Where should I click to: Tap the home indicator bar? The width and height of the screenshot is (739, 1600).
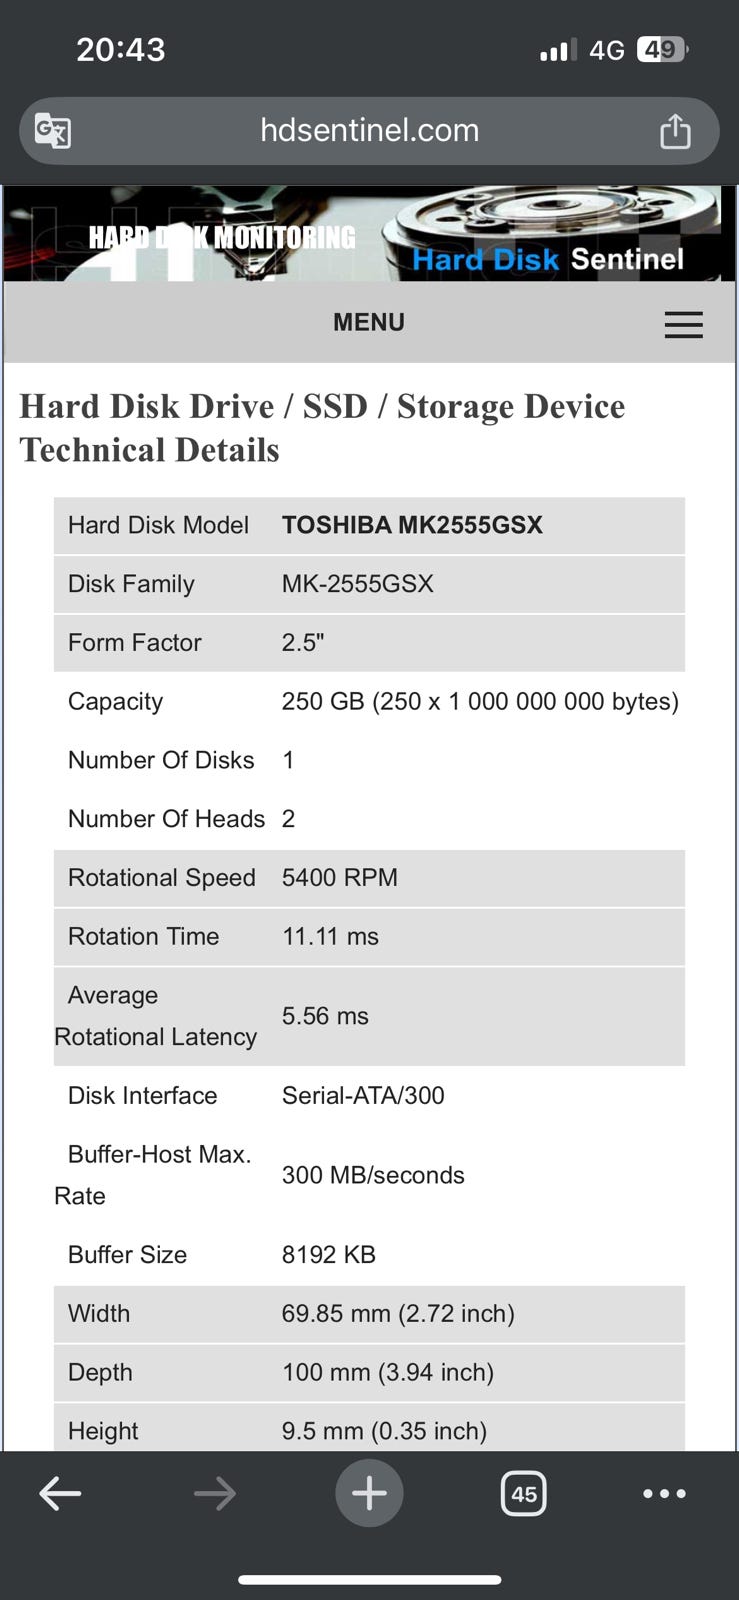(369, 1580)
